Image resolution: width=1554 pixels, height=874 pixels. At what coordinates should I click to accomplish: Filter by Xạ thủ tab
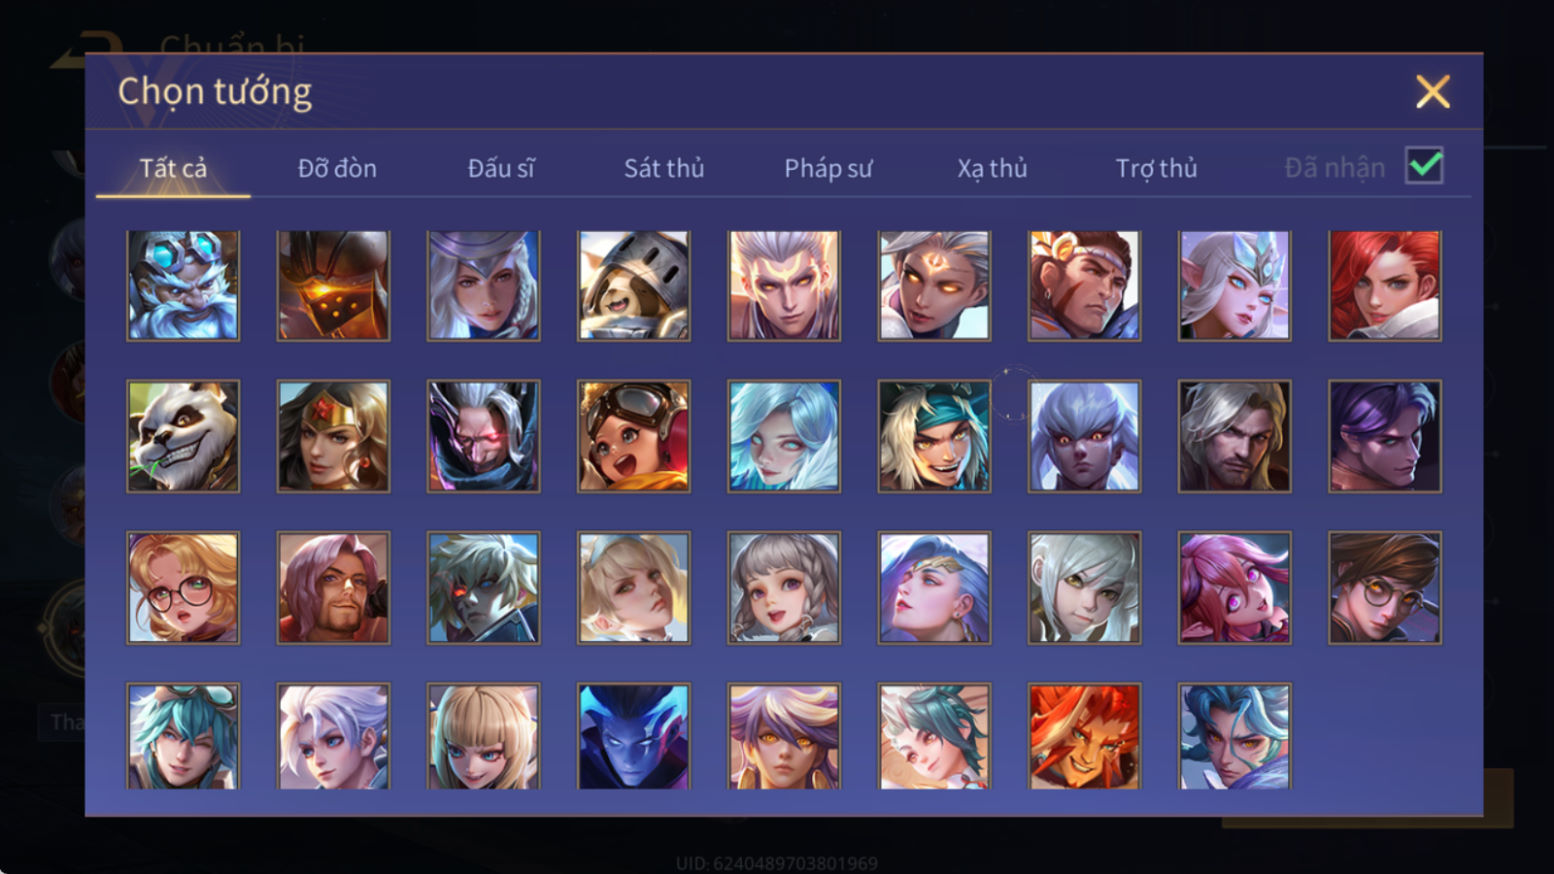992,168
